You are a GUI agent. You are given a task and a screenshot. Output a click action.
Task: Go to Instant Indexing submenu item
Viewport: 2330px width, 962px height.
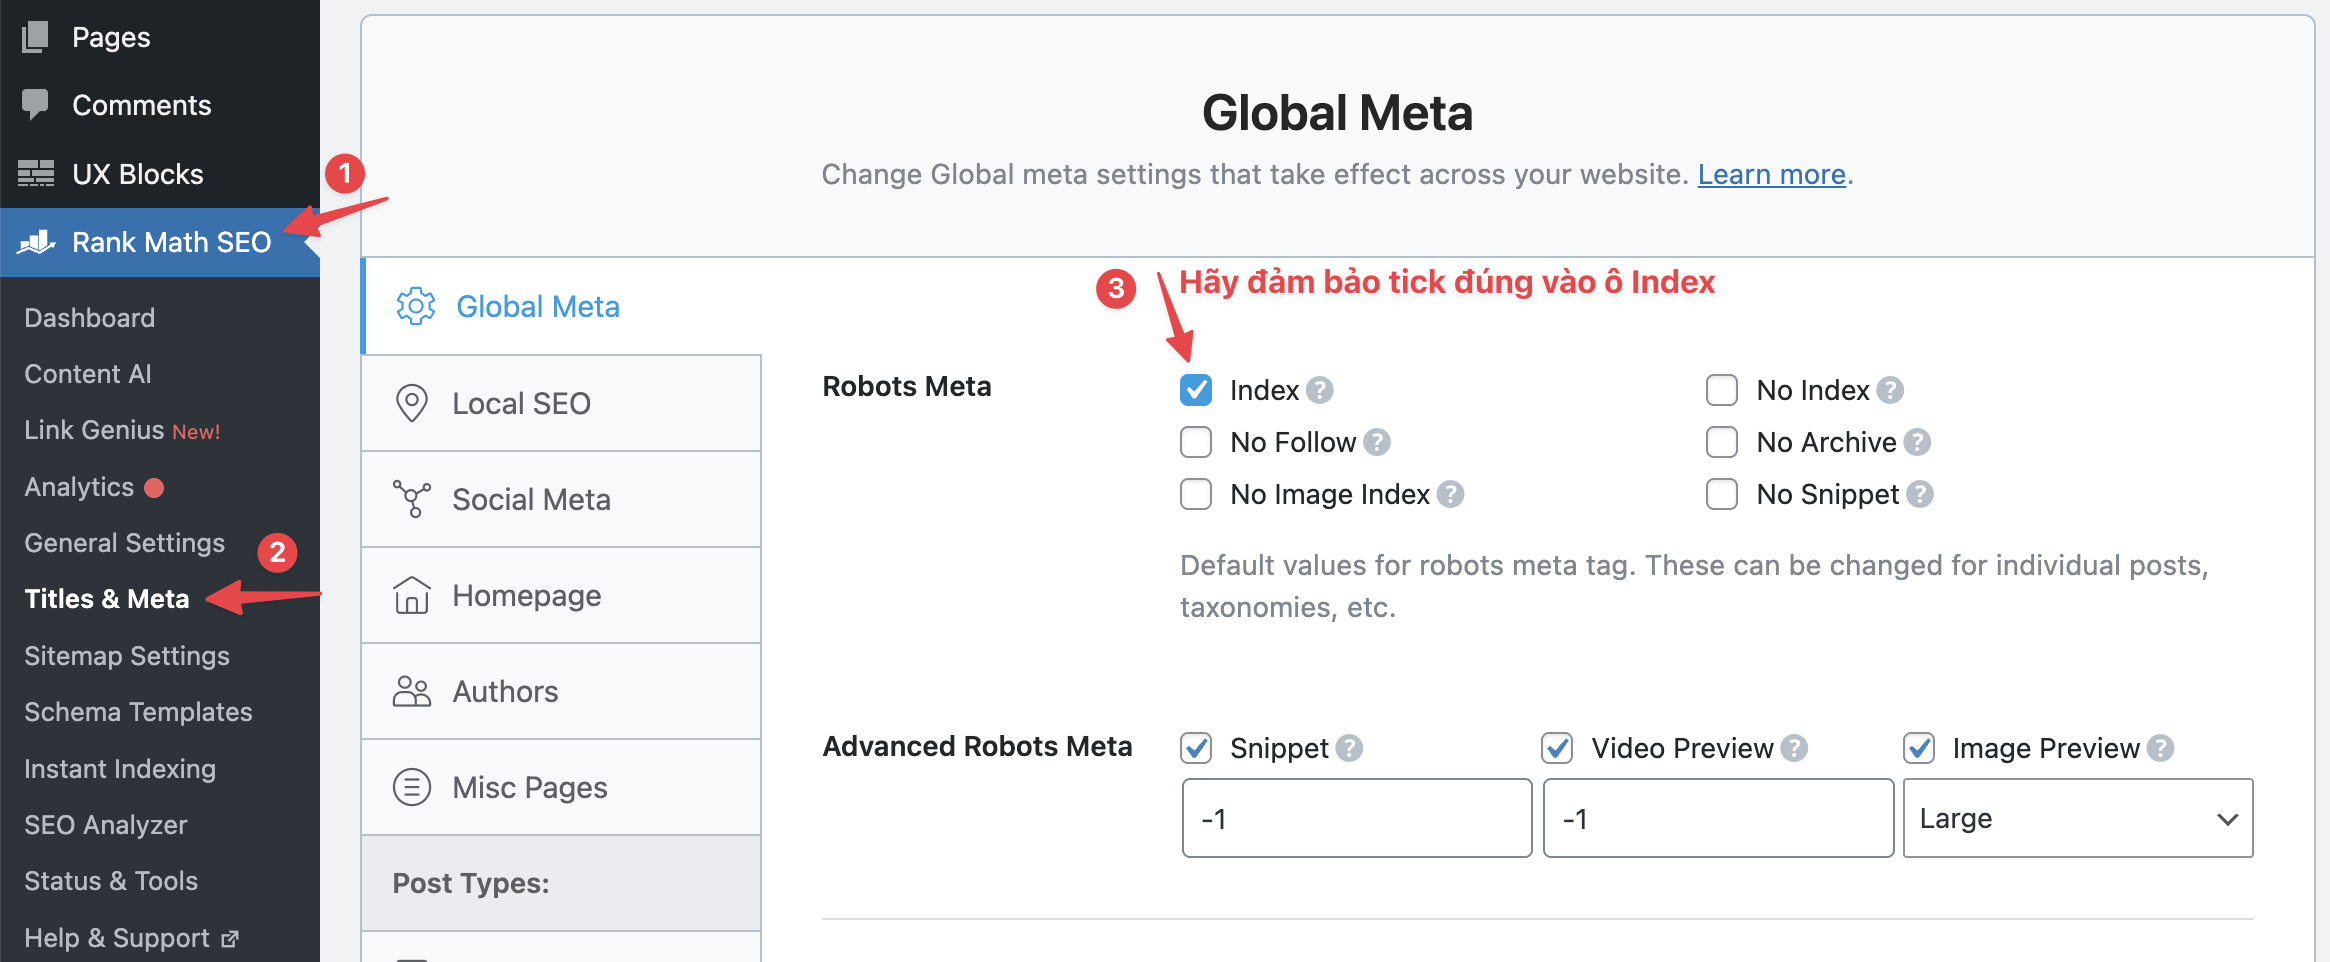[x=120, y=769]
